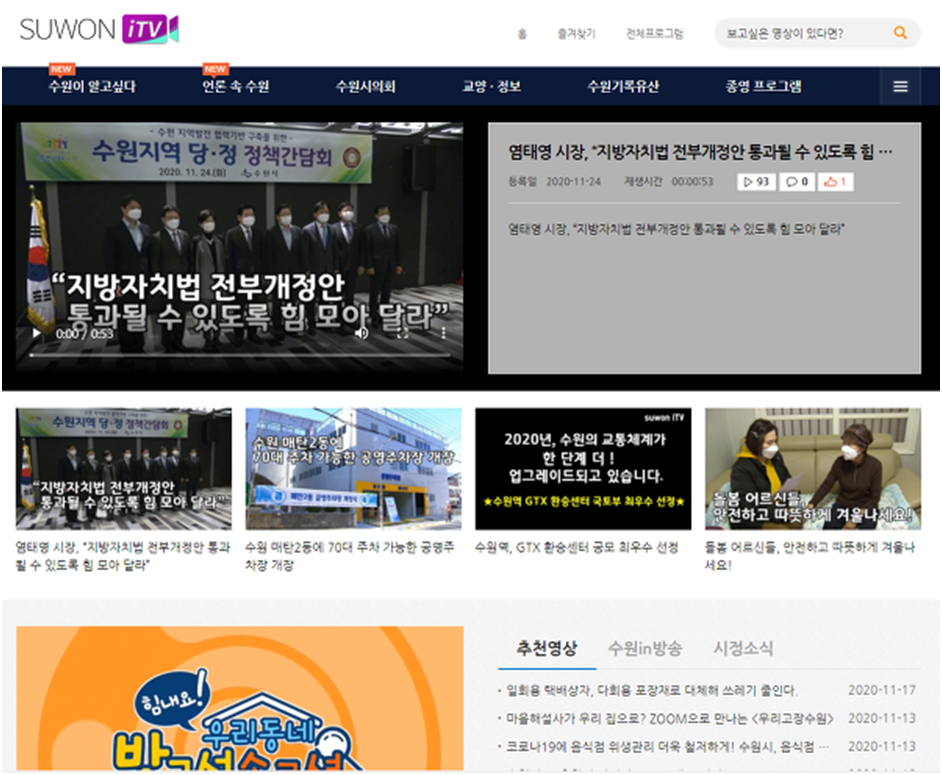
Task: Open the 수원기록유산 menu
Action: (x=623, y=87)
